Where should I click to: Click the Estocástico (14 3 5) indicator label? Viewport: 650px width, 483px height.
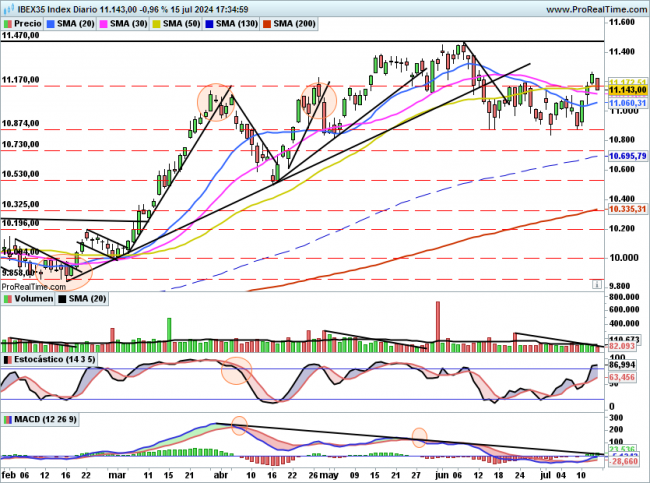pyautogui.click(x=51, y=358)
